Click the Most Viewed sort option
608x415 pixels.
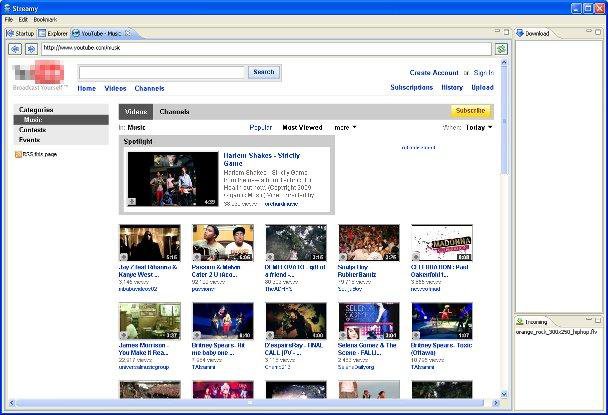tap(302, 128)
